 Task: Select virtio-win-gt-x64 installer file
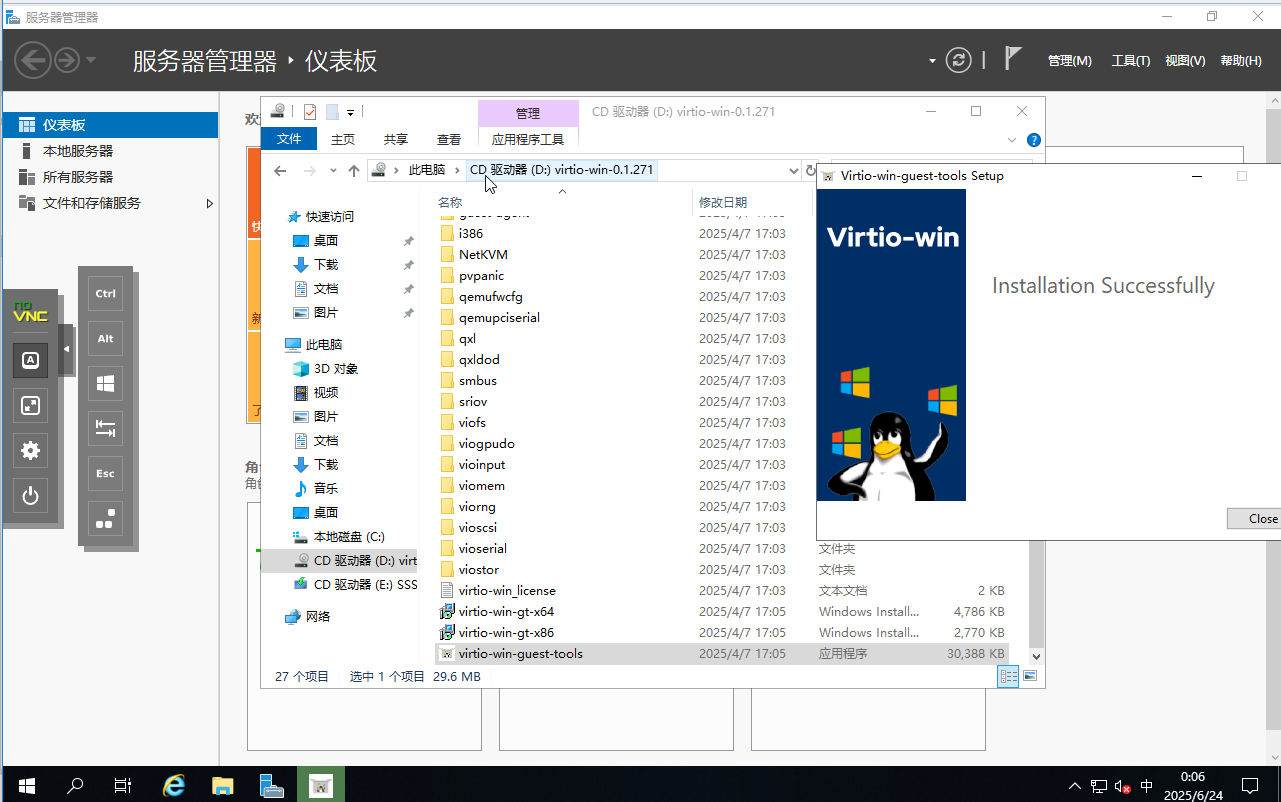(506, 611)
